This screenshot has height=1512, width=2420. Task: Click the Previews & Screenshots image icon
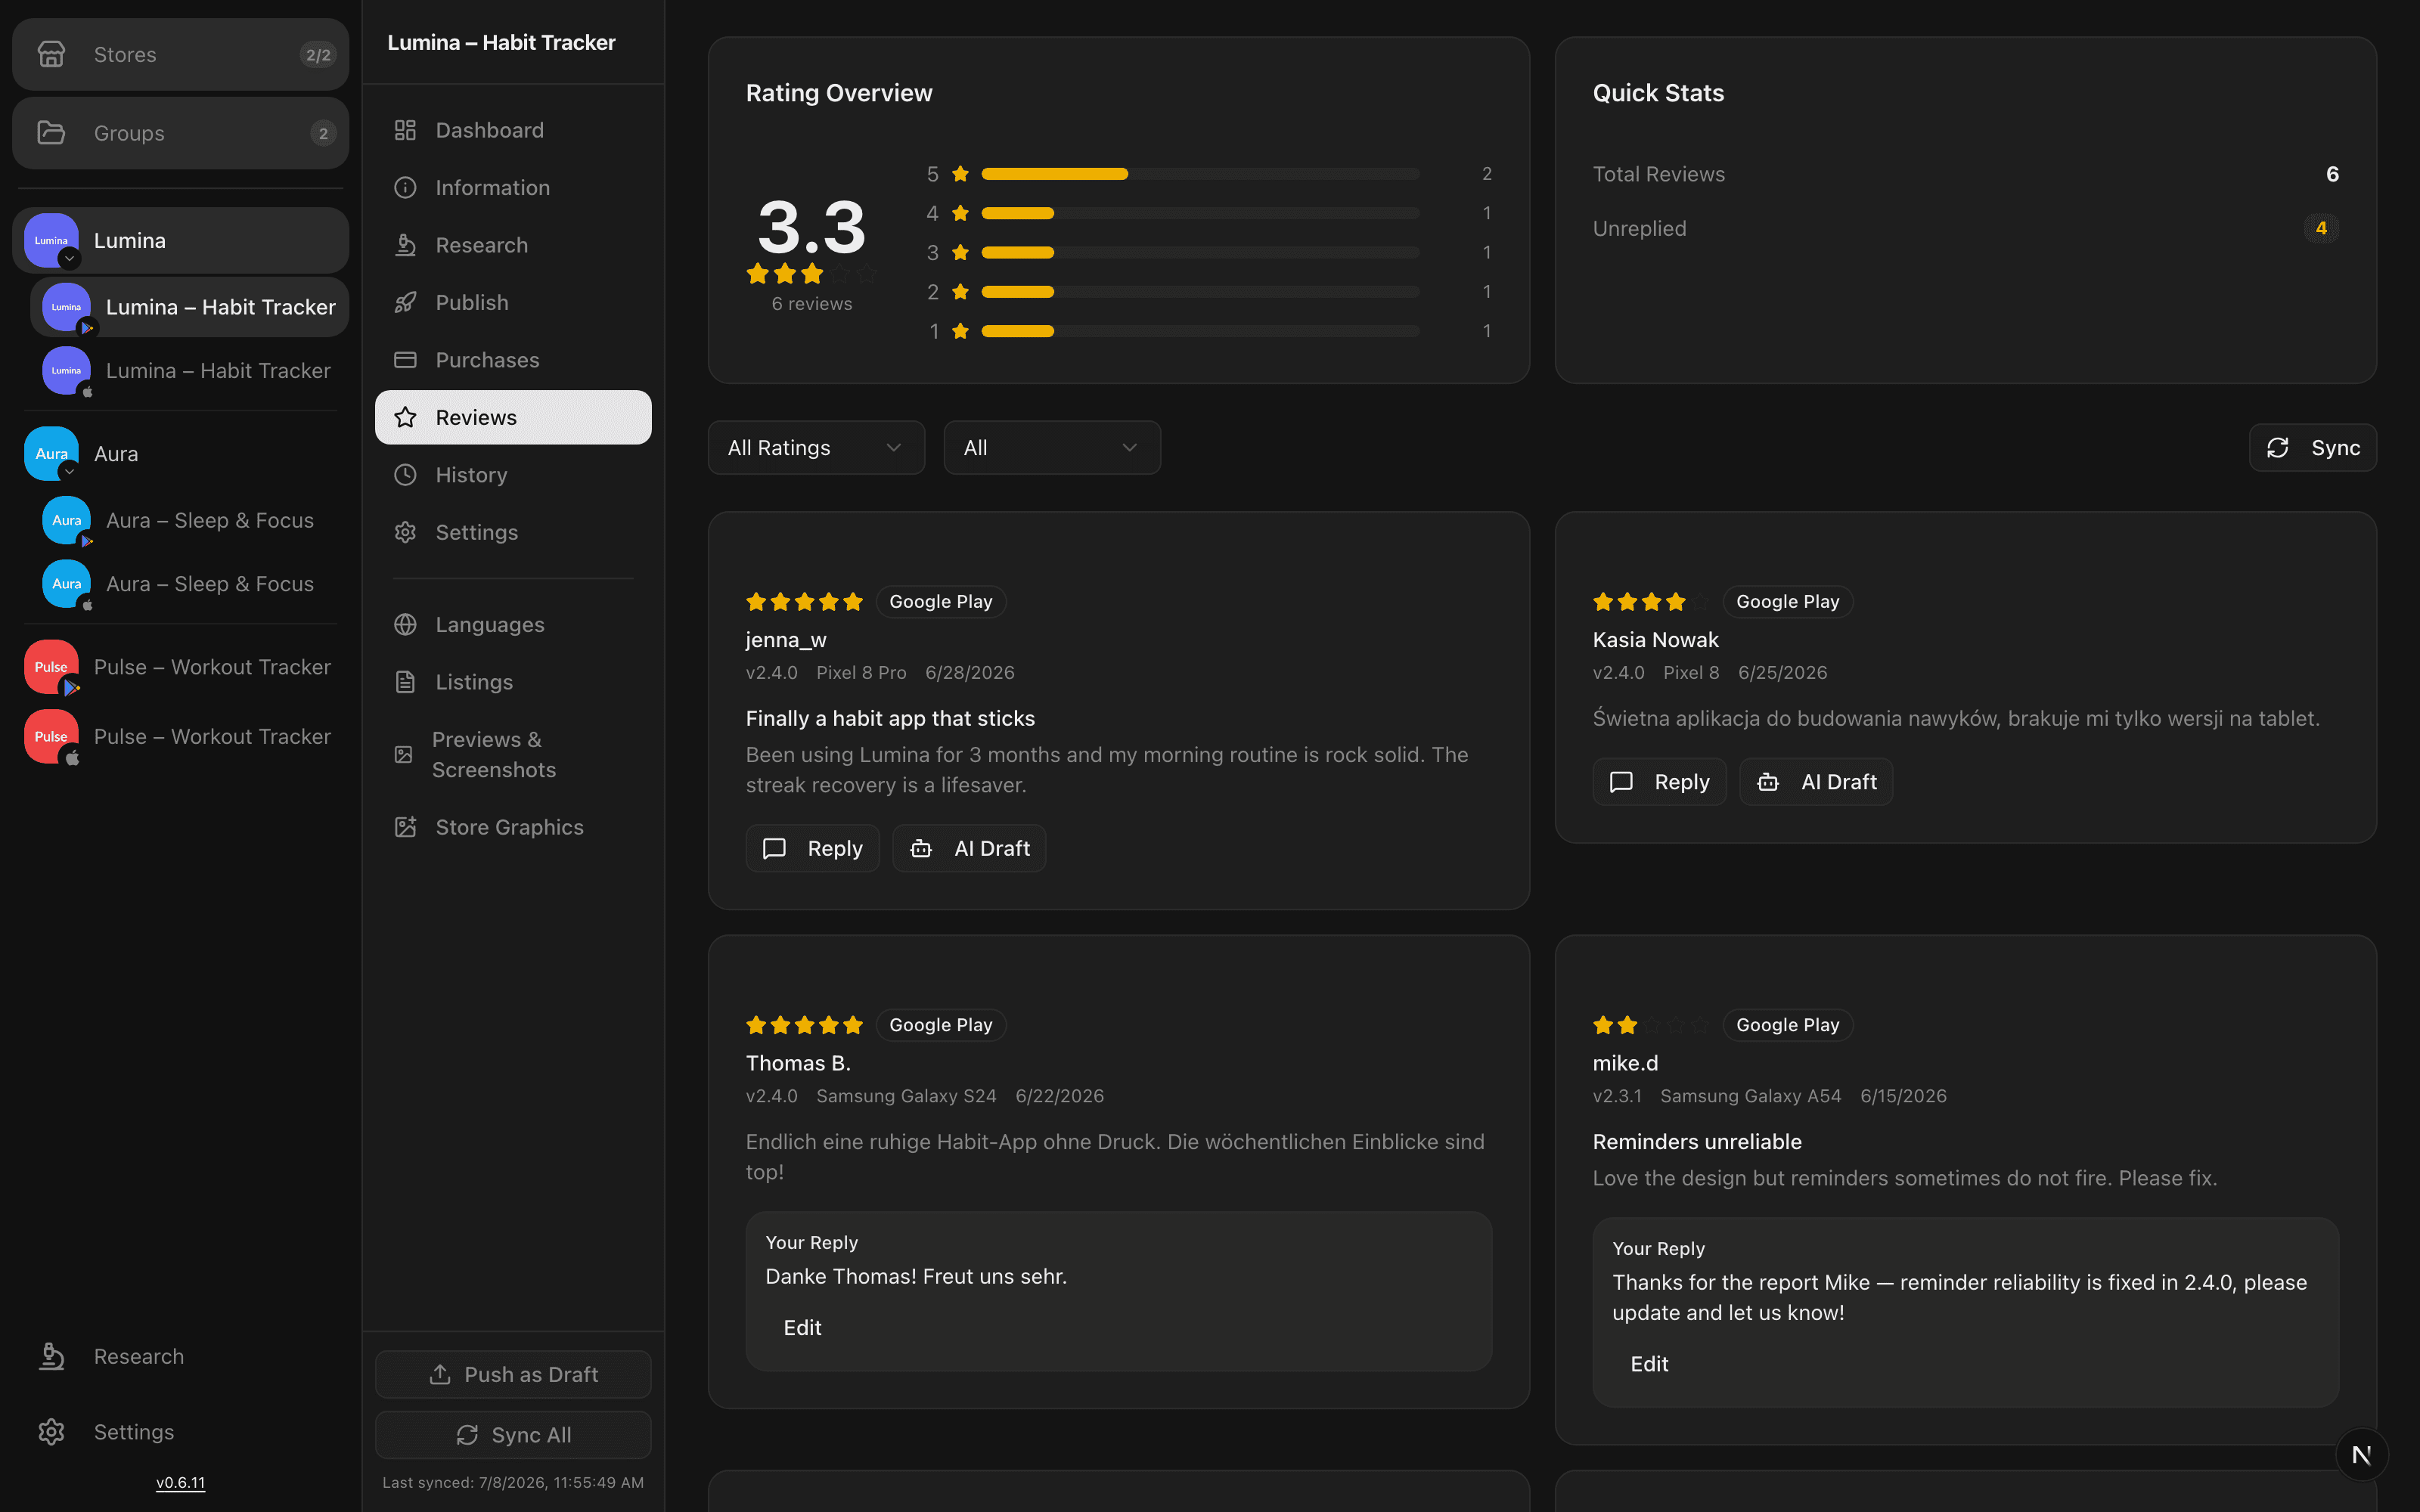(x=403, y=755)
